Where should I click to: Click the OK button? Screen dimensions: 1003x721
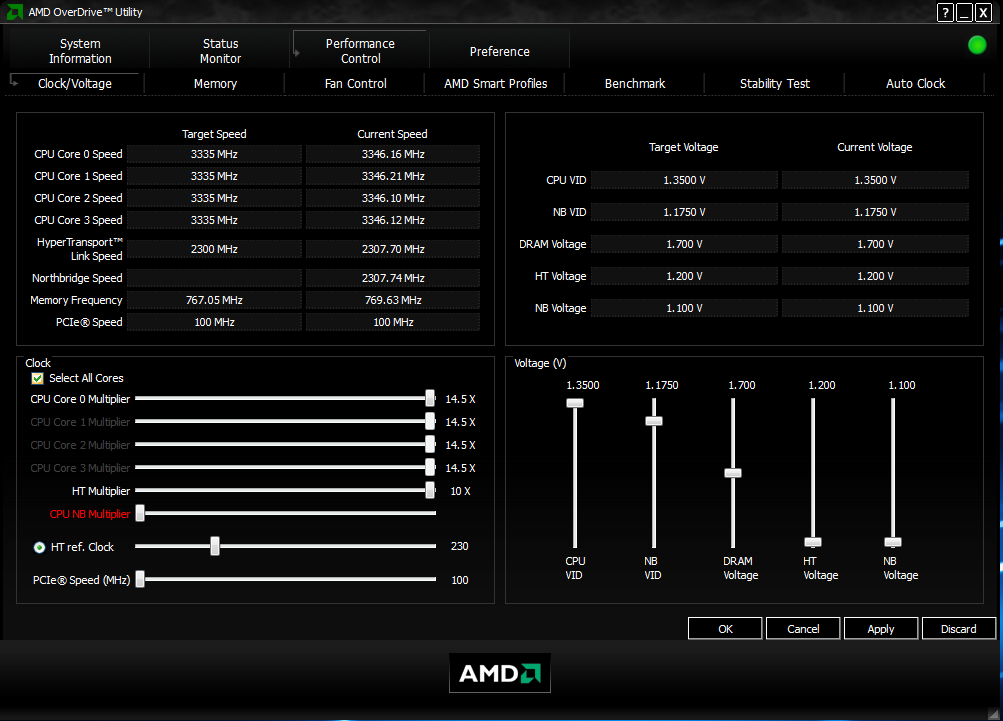click(x=725, y=628)
